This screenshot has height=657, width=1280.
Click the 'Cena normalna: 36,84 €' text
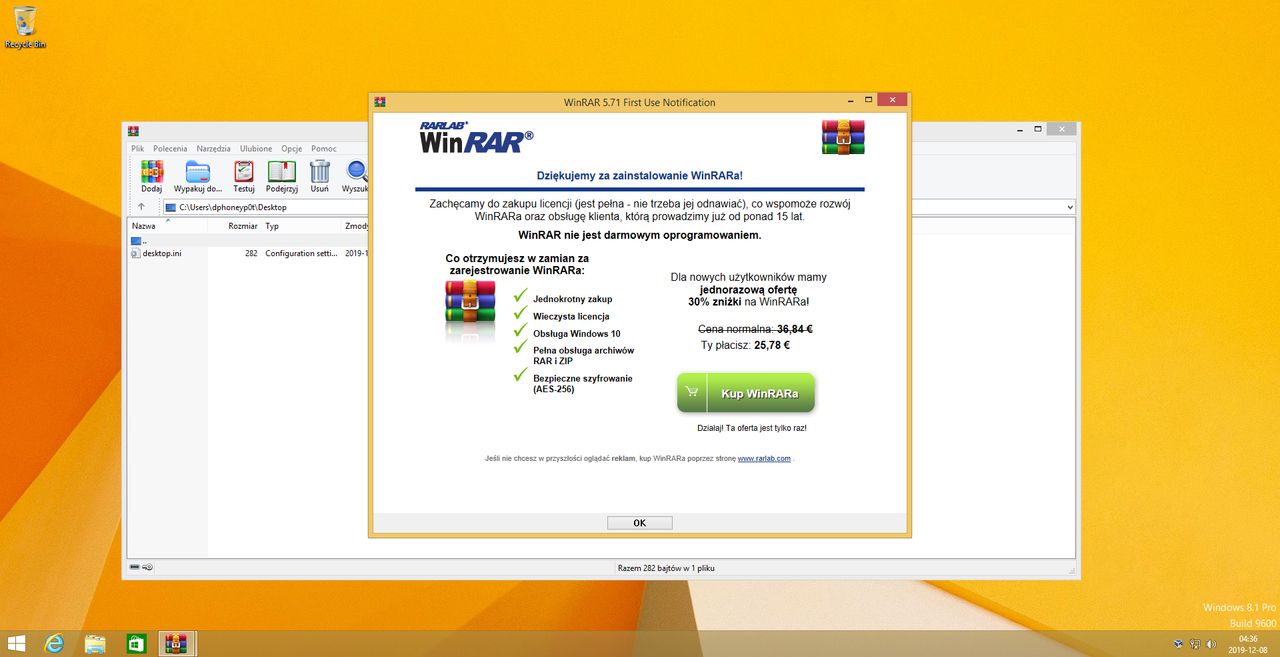pos(755,328)
